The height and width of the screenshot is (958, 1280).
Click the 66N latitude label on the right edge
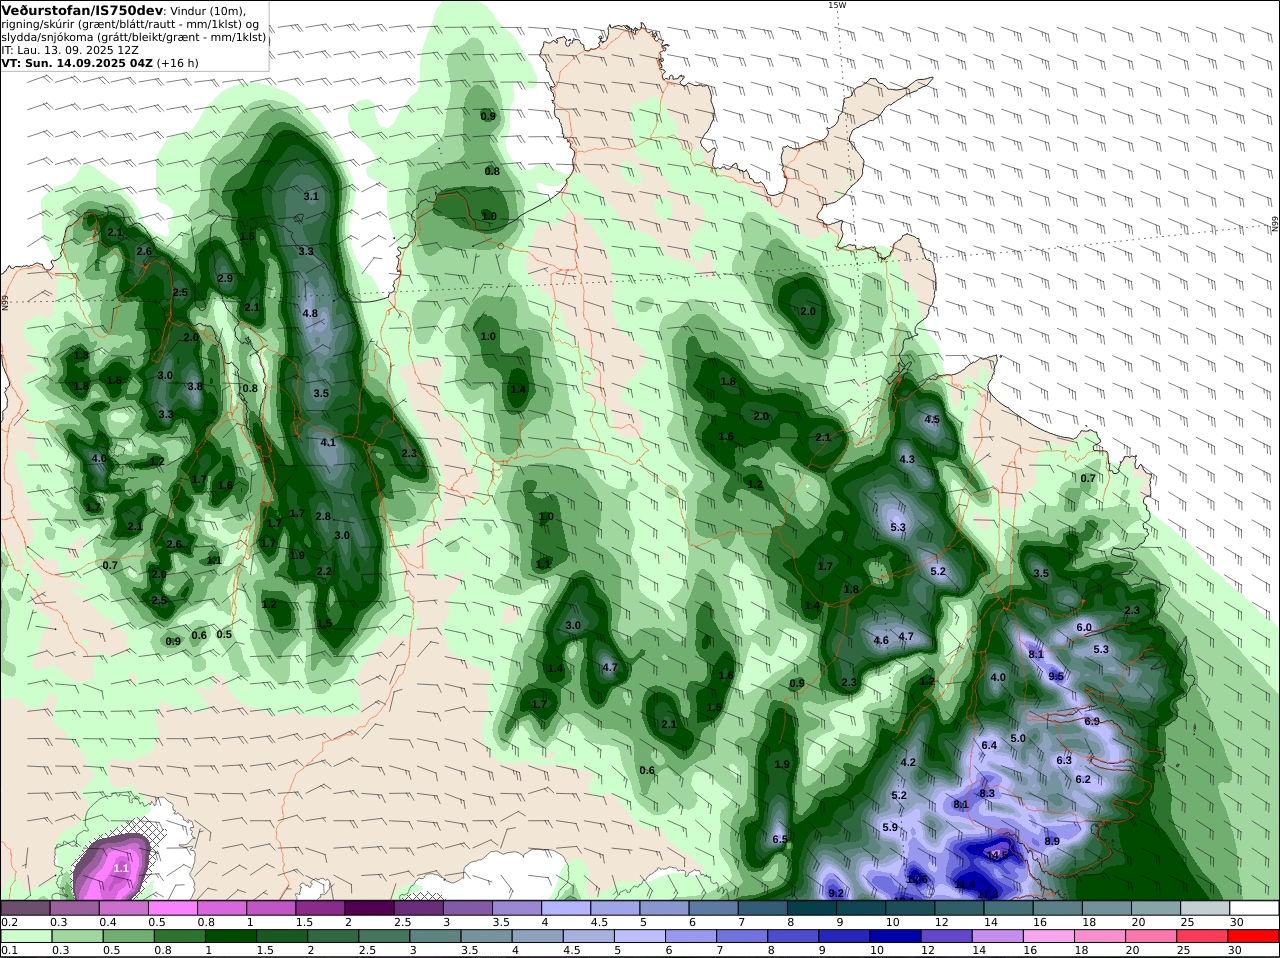coord(1275,224)
